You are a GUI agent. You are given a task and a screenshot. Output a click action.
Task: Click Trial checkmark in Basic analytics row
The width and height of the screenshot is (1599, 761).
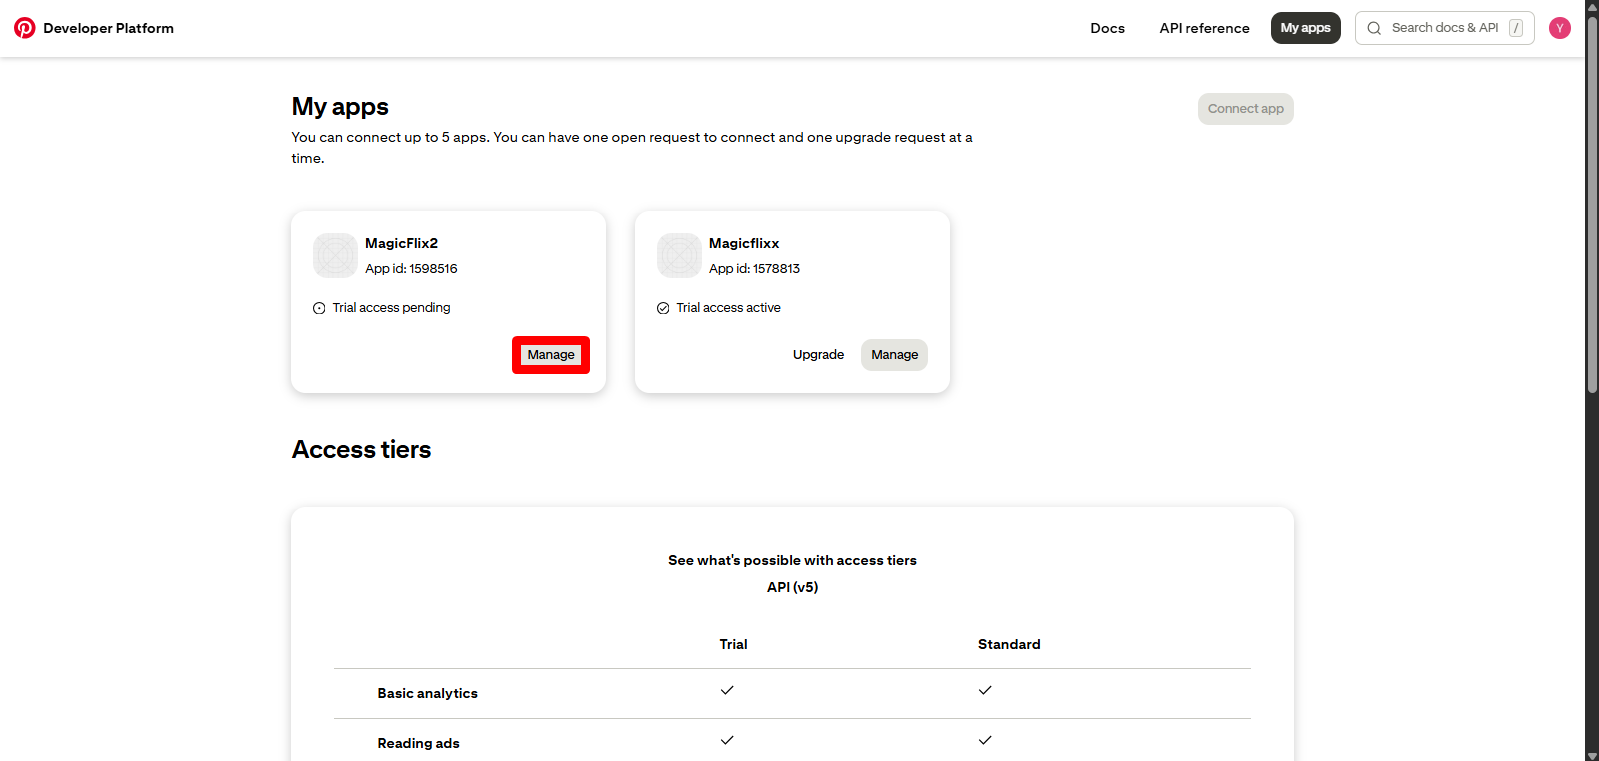pos(727,690)
